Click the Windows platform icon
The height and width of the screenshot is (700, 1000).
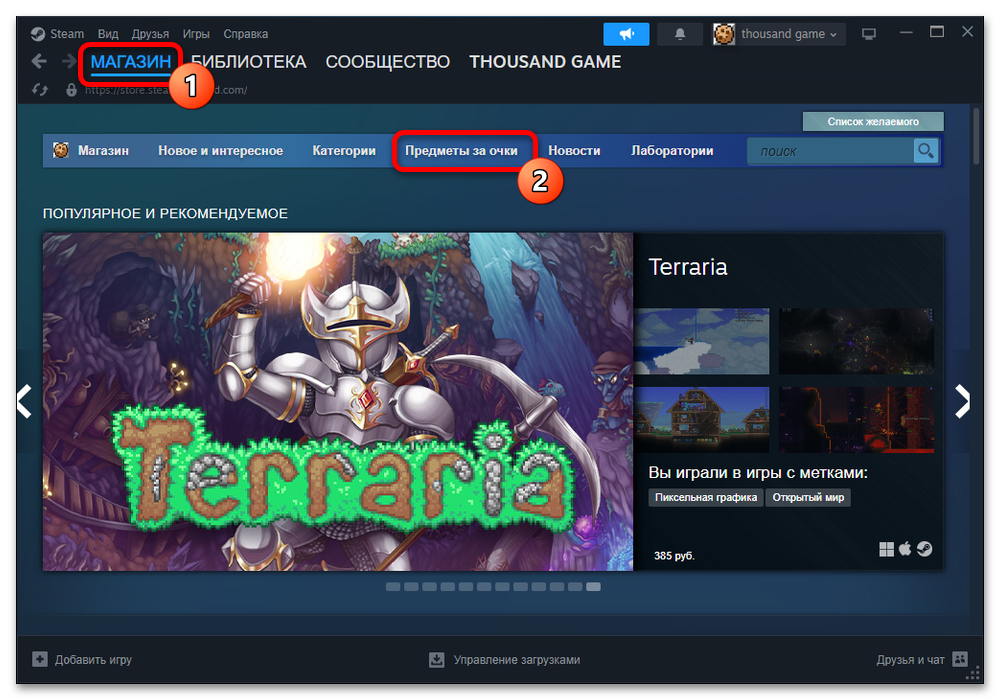(x=886, y=549)
